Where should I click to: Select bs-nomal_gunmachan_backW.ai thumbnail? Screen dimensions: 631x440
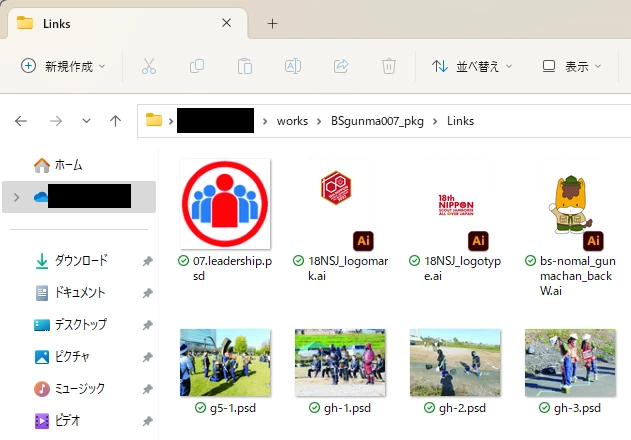tap(570, 204)
